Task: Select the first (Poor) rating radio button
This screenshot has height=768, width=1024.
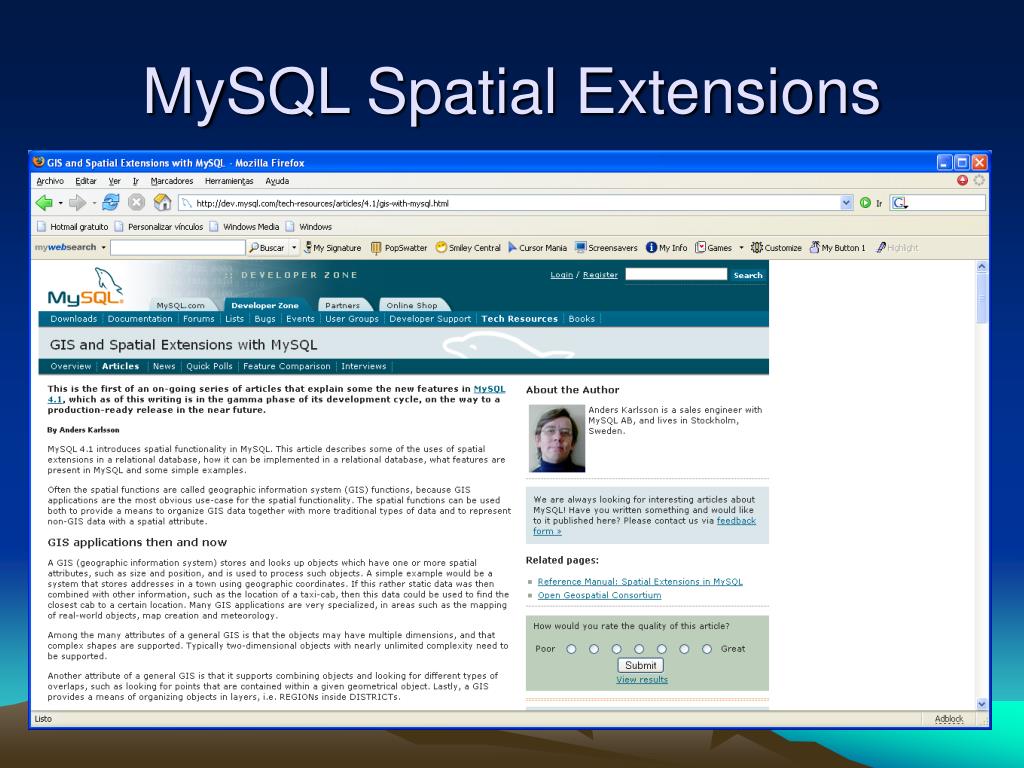Action: [x=571, y=649]
